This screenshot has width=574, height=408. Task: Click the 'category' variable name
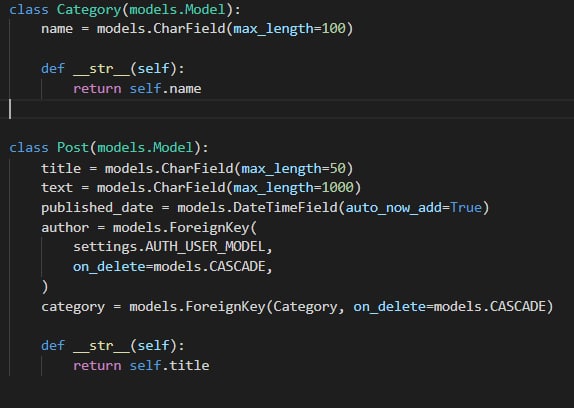[x=73, y=306]
